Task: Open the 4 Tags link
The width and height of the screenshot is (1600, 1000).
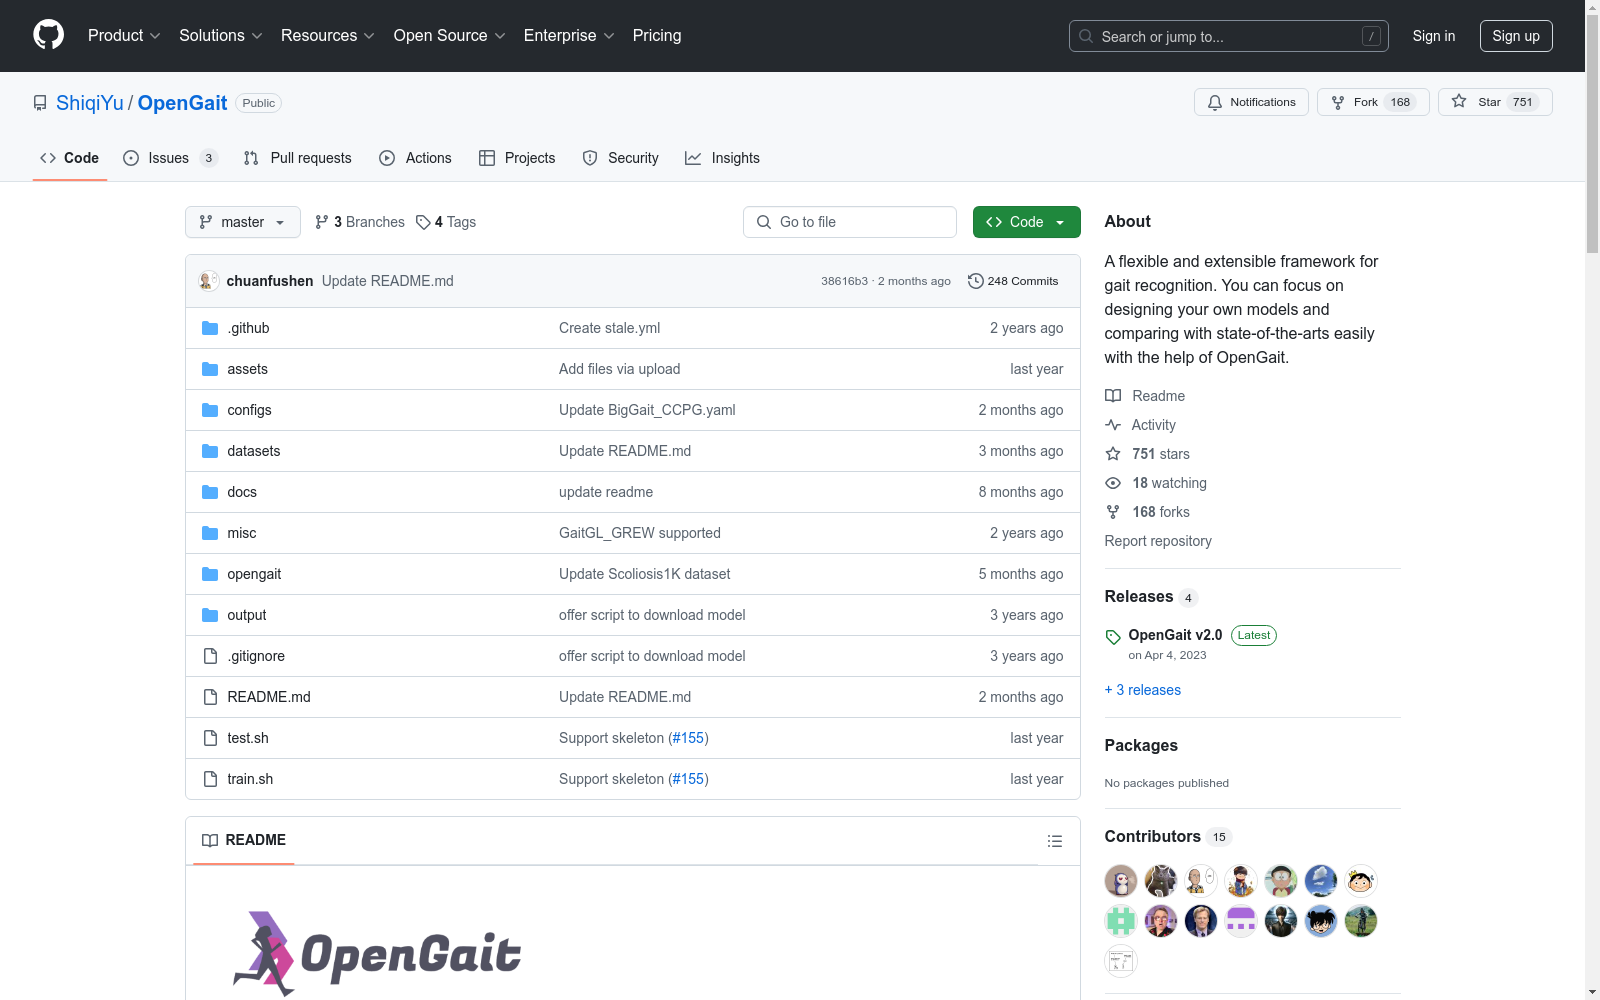Action: pos(446,222)
